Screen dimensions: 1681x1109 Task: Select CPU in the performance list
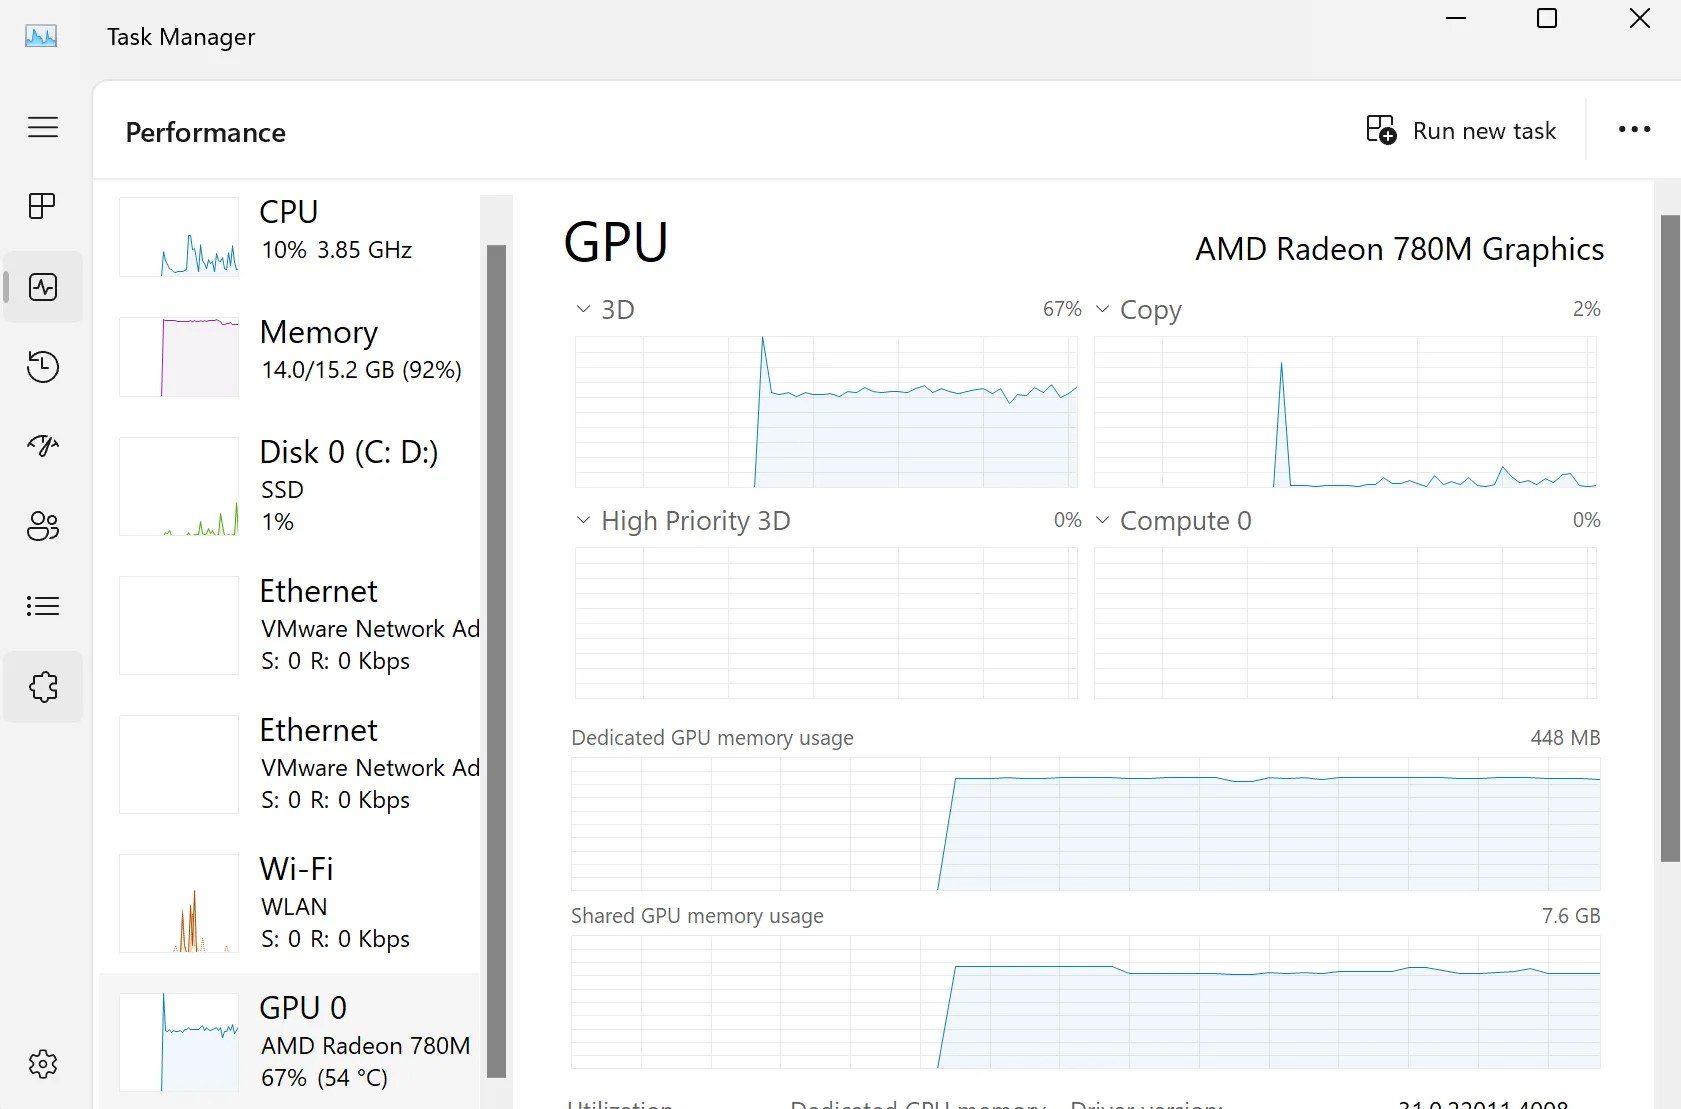pos(290,236)
